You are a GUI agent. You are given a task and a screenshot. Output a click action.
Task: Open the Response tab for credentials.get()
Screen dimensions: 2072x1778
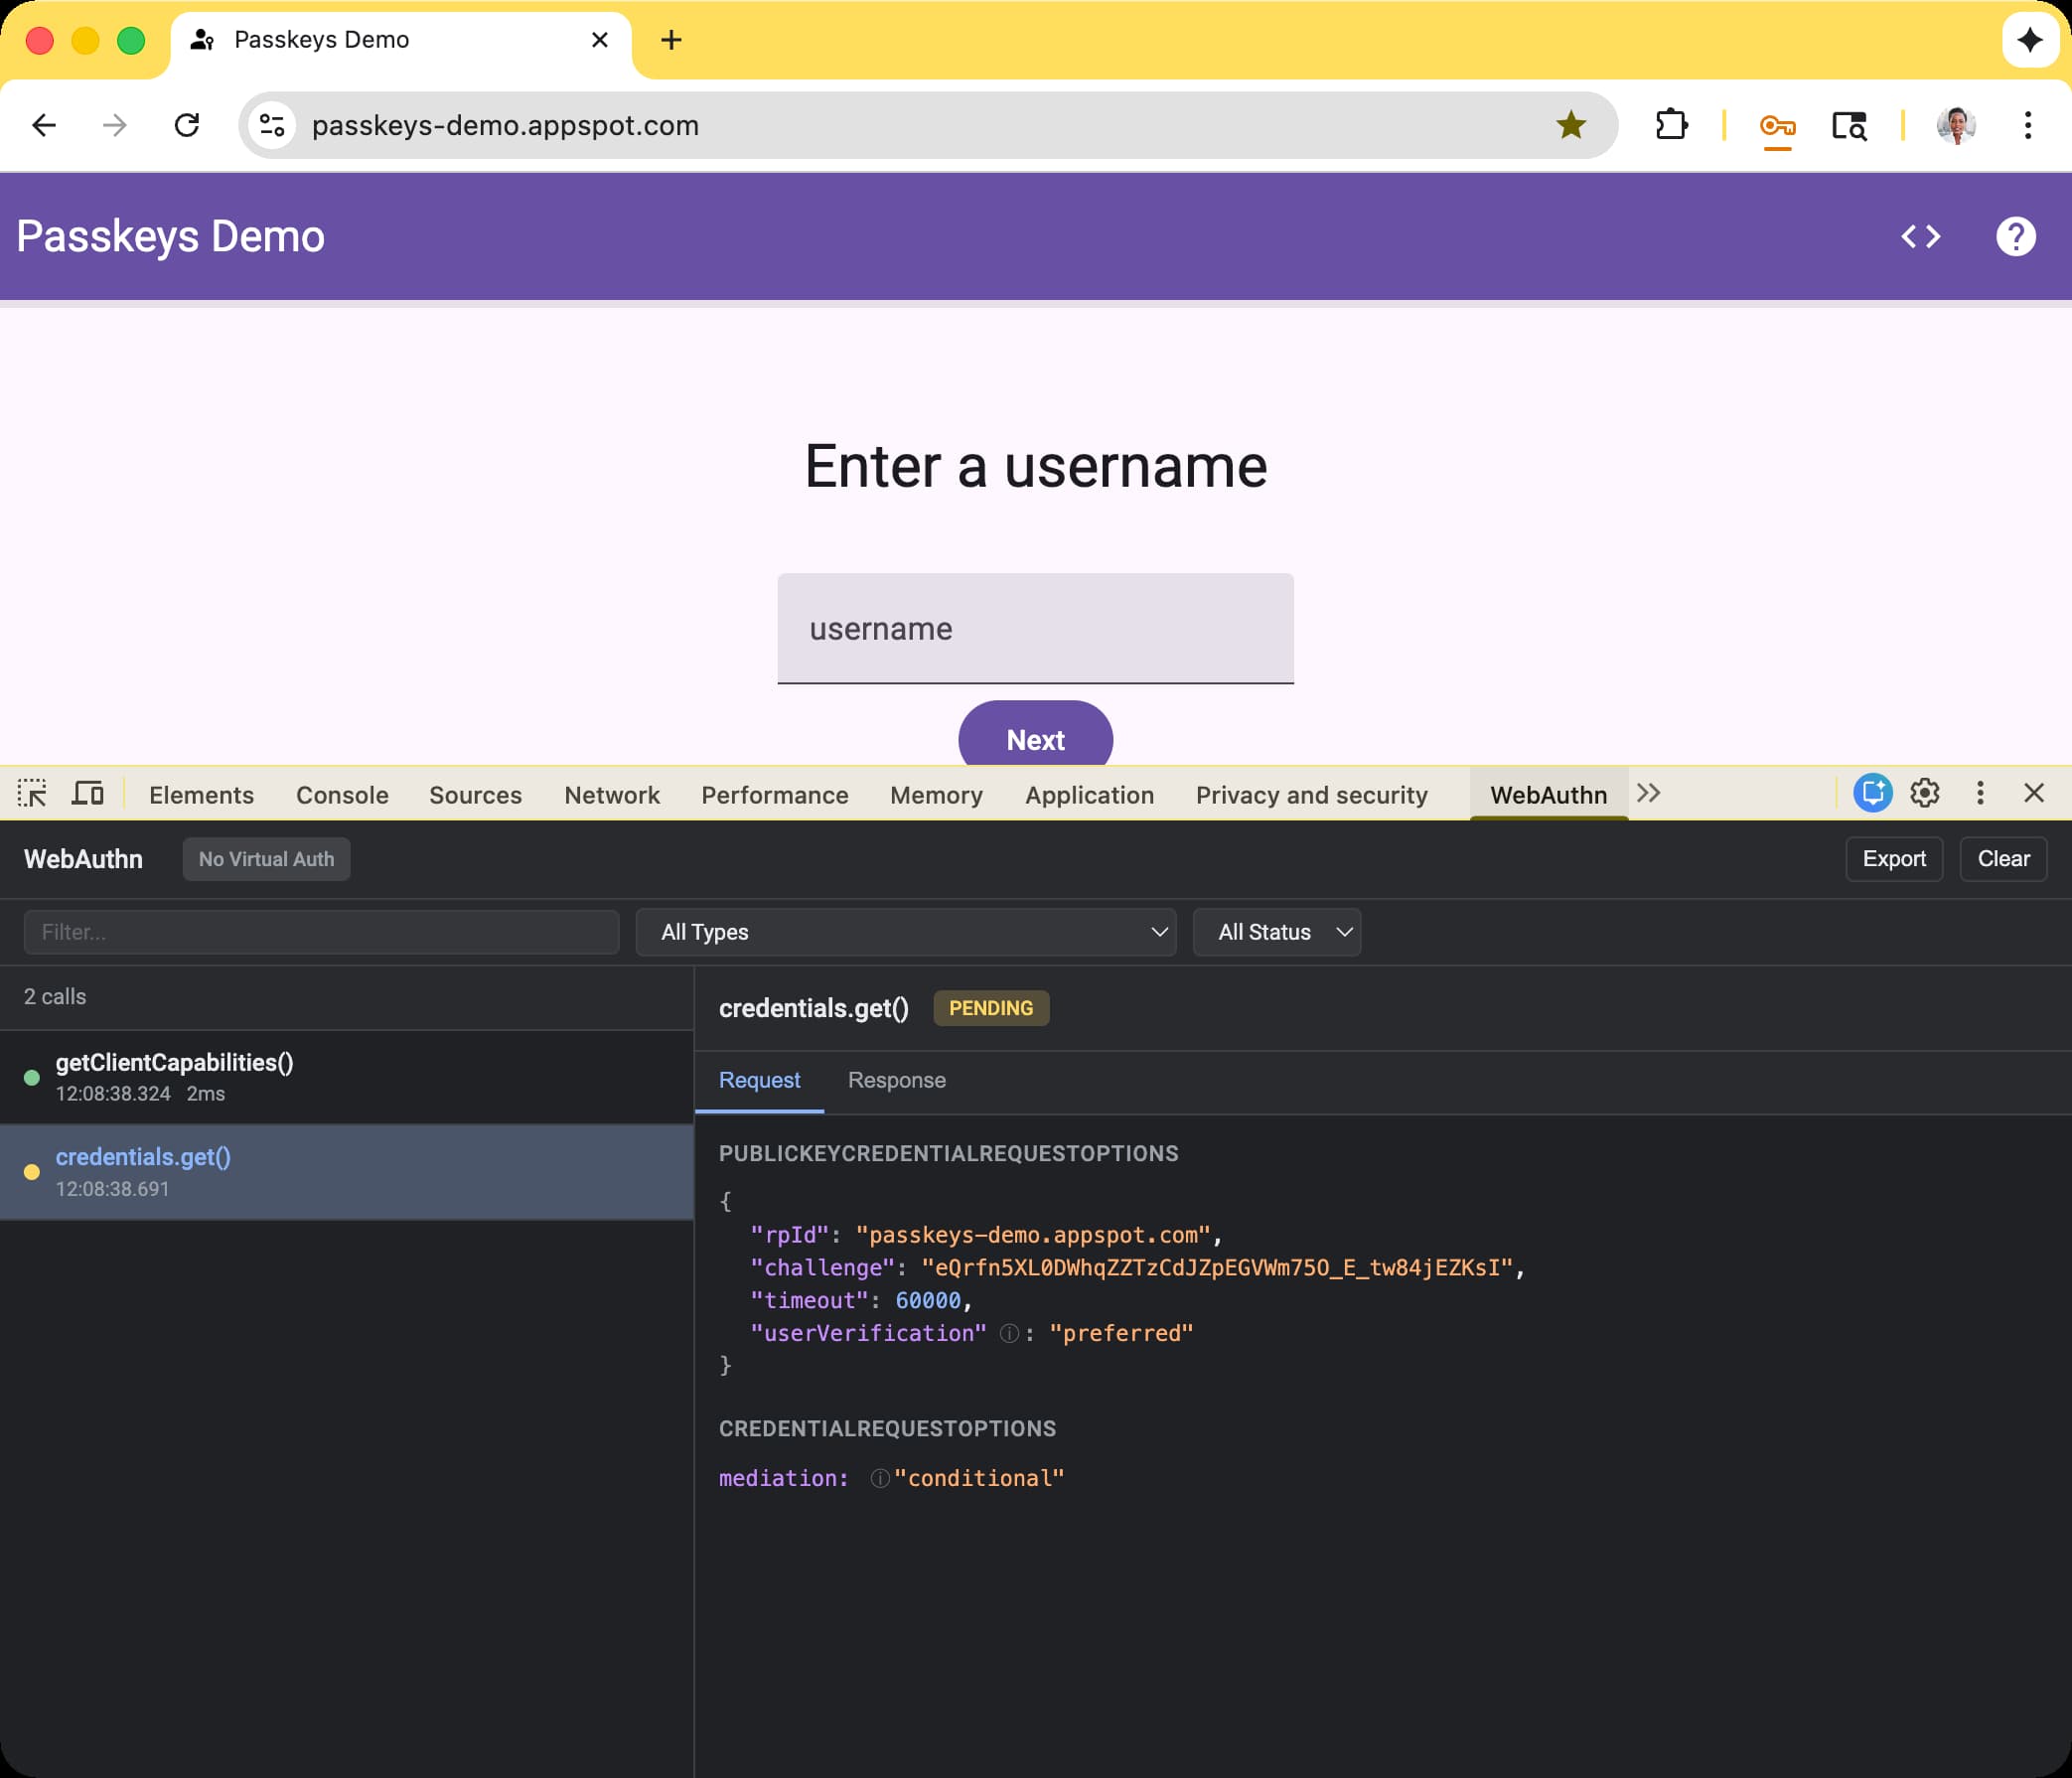897,1080
